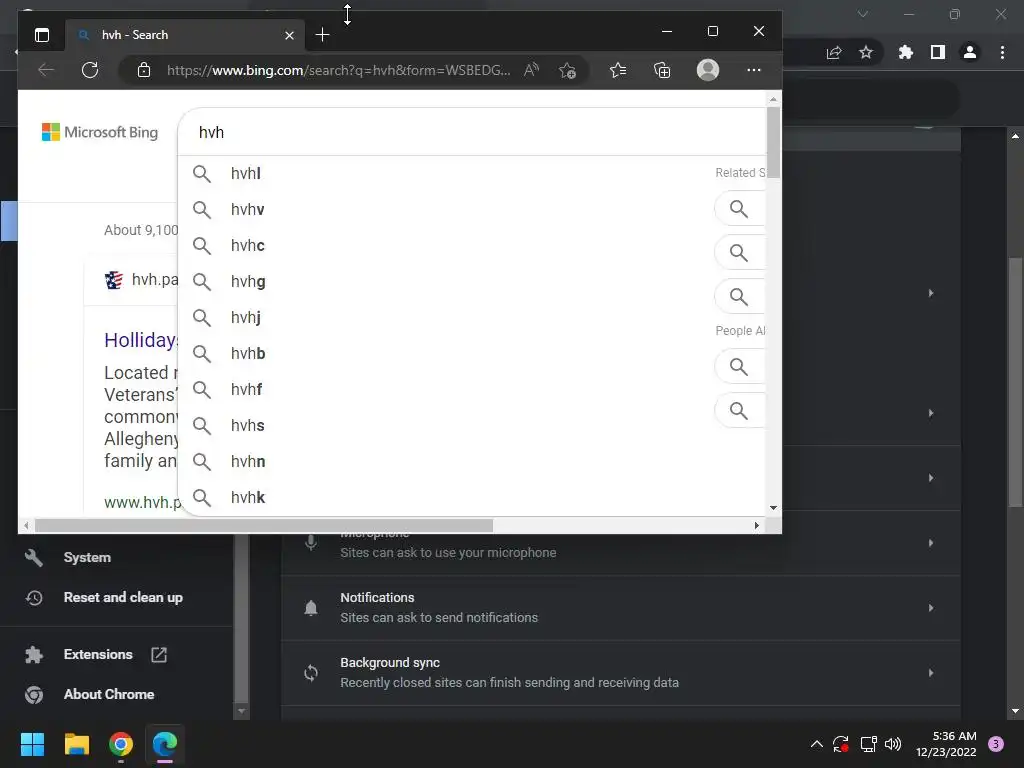This screenshot has width=1024, height=768.
Task: Click the Bing search box containing hvh
Action: (472, 133)
